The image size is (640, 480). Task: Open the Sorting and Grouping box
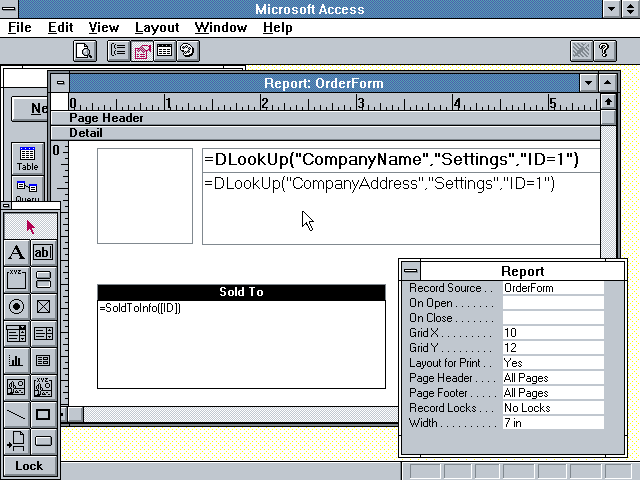coord(119,51)
